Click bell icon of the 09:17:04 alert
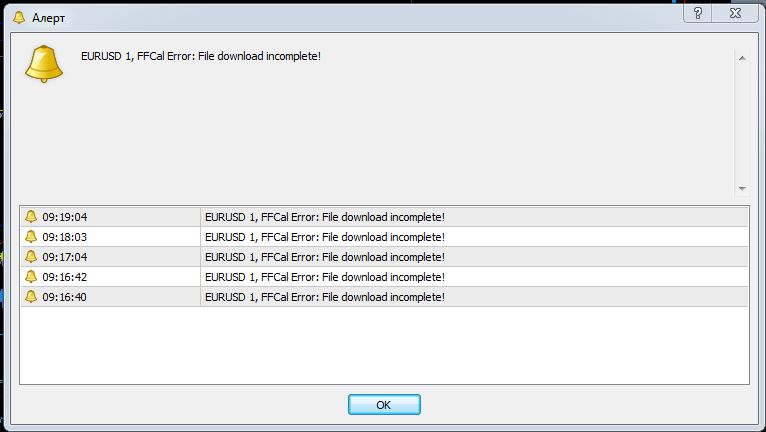The image size is (766, 432). [31, 257]
